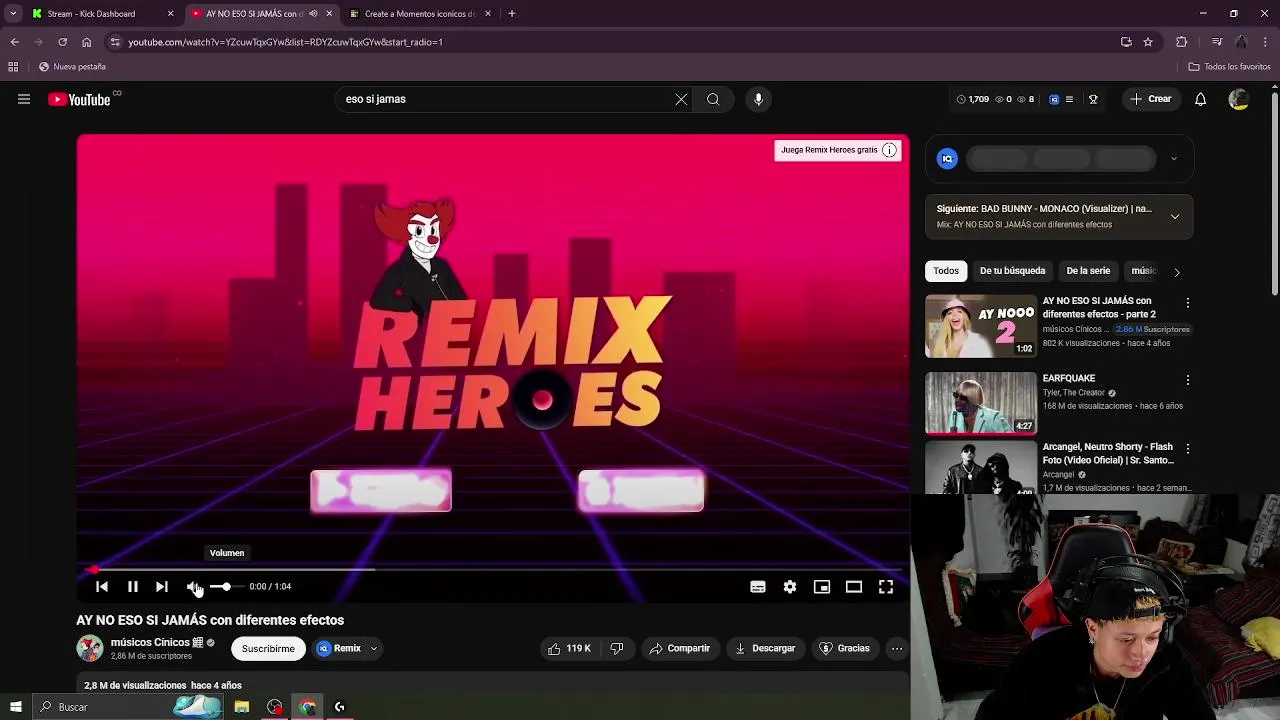The width and height of the screenshot is (1280, 720).
Task: Toggle subtitles in the player
Action: tap(758, 587)
